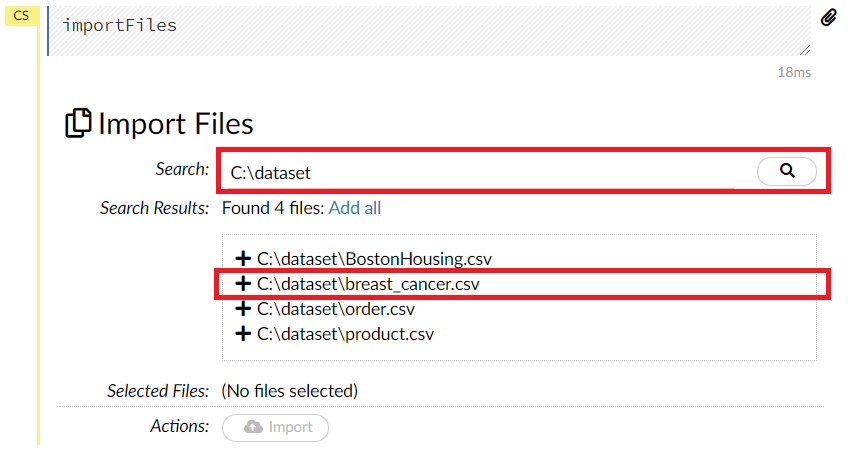Pick the C:\dataset\order.csv file entry
848x464 pixels.
(x=335, y=309)
